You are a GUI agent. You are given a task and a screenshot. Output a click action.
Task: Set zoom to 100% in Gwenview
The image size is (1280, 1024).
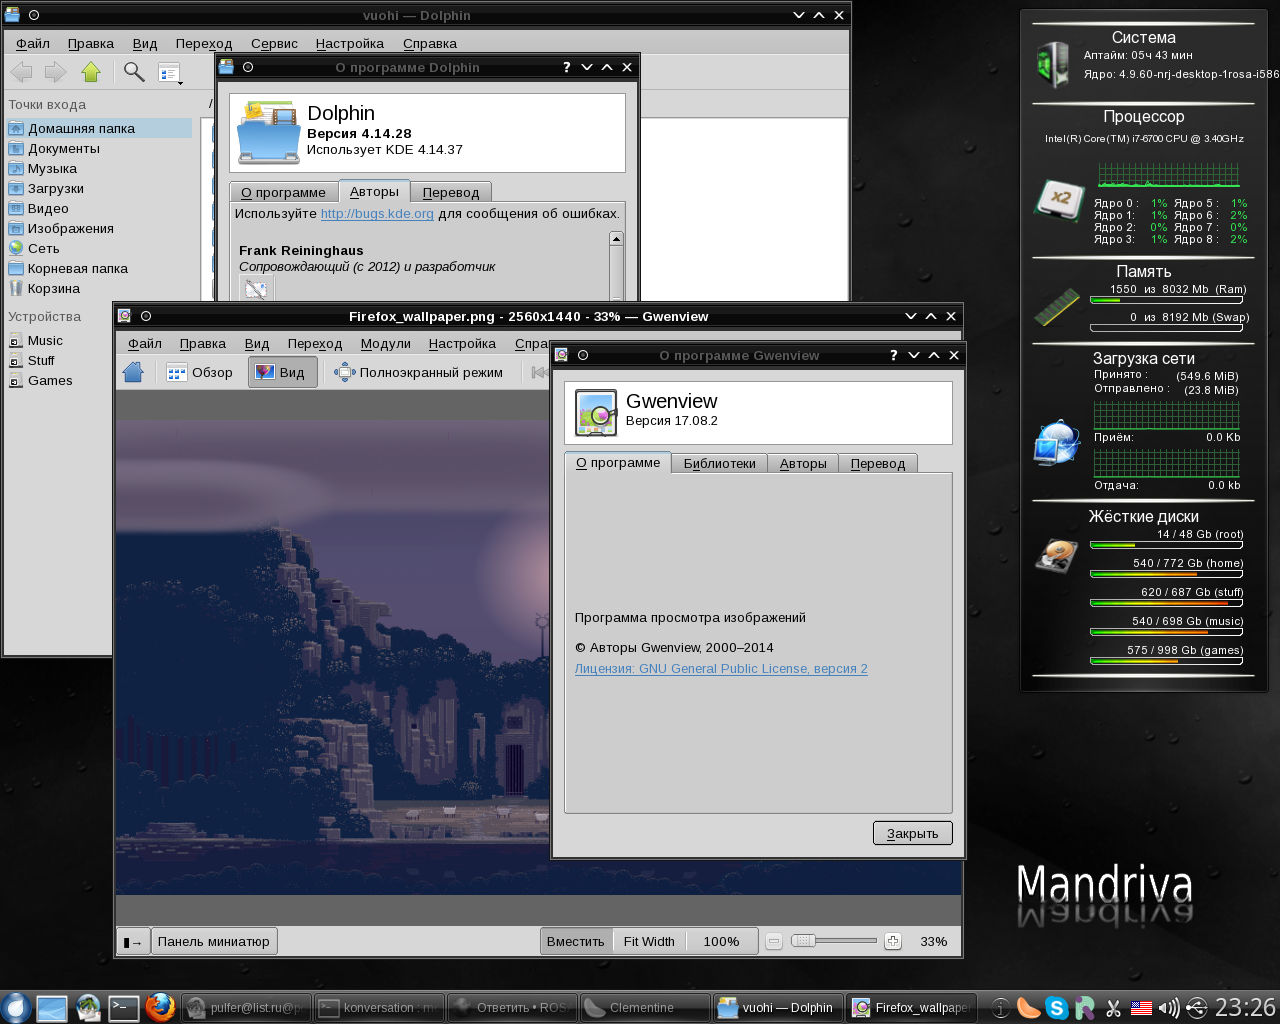721,941
